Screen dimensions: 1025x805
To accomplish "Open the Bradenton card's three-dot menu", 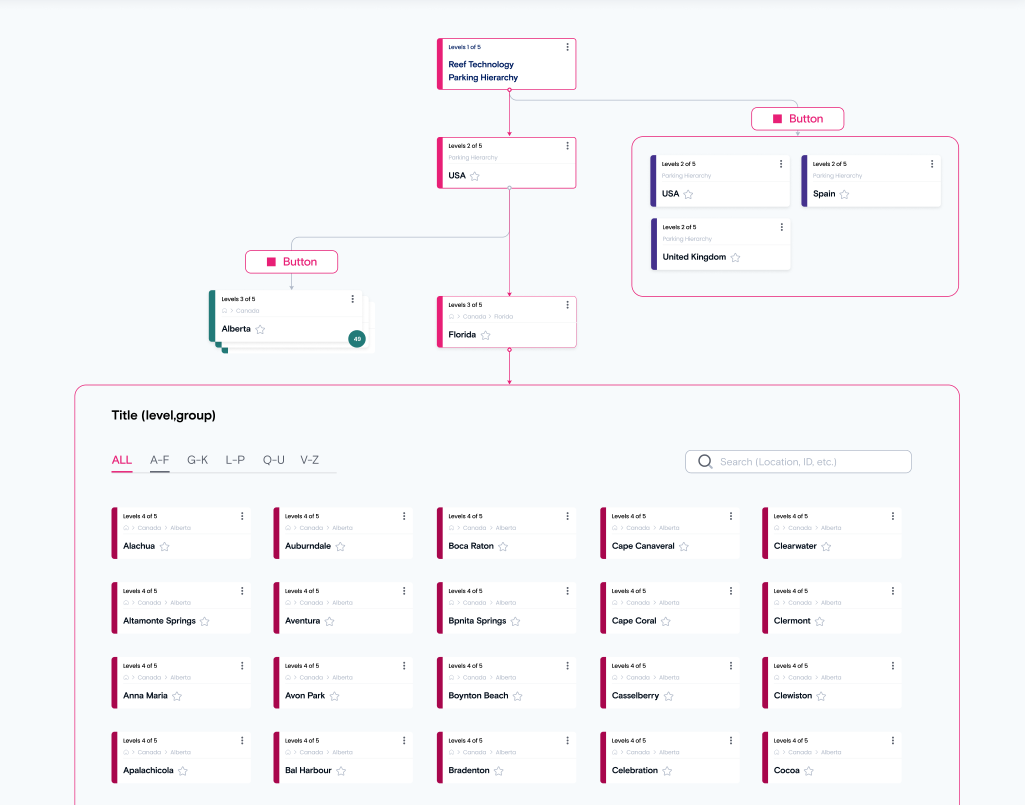I will 567,741.
